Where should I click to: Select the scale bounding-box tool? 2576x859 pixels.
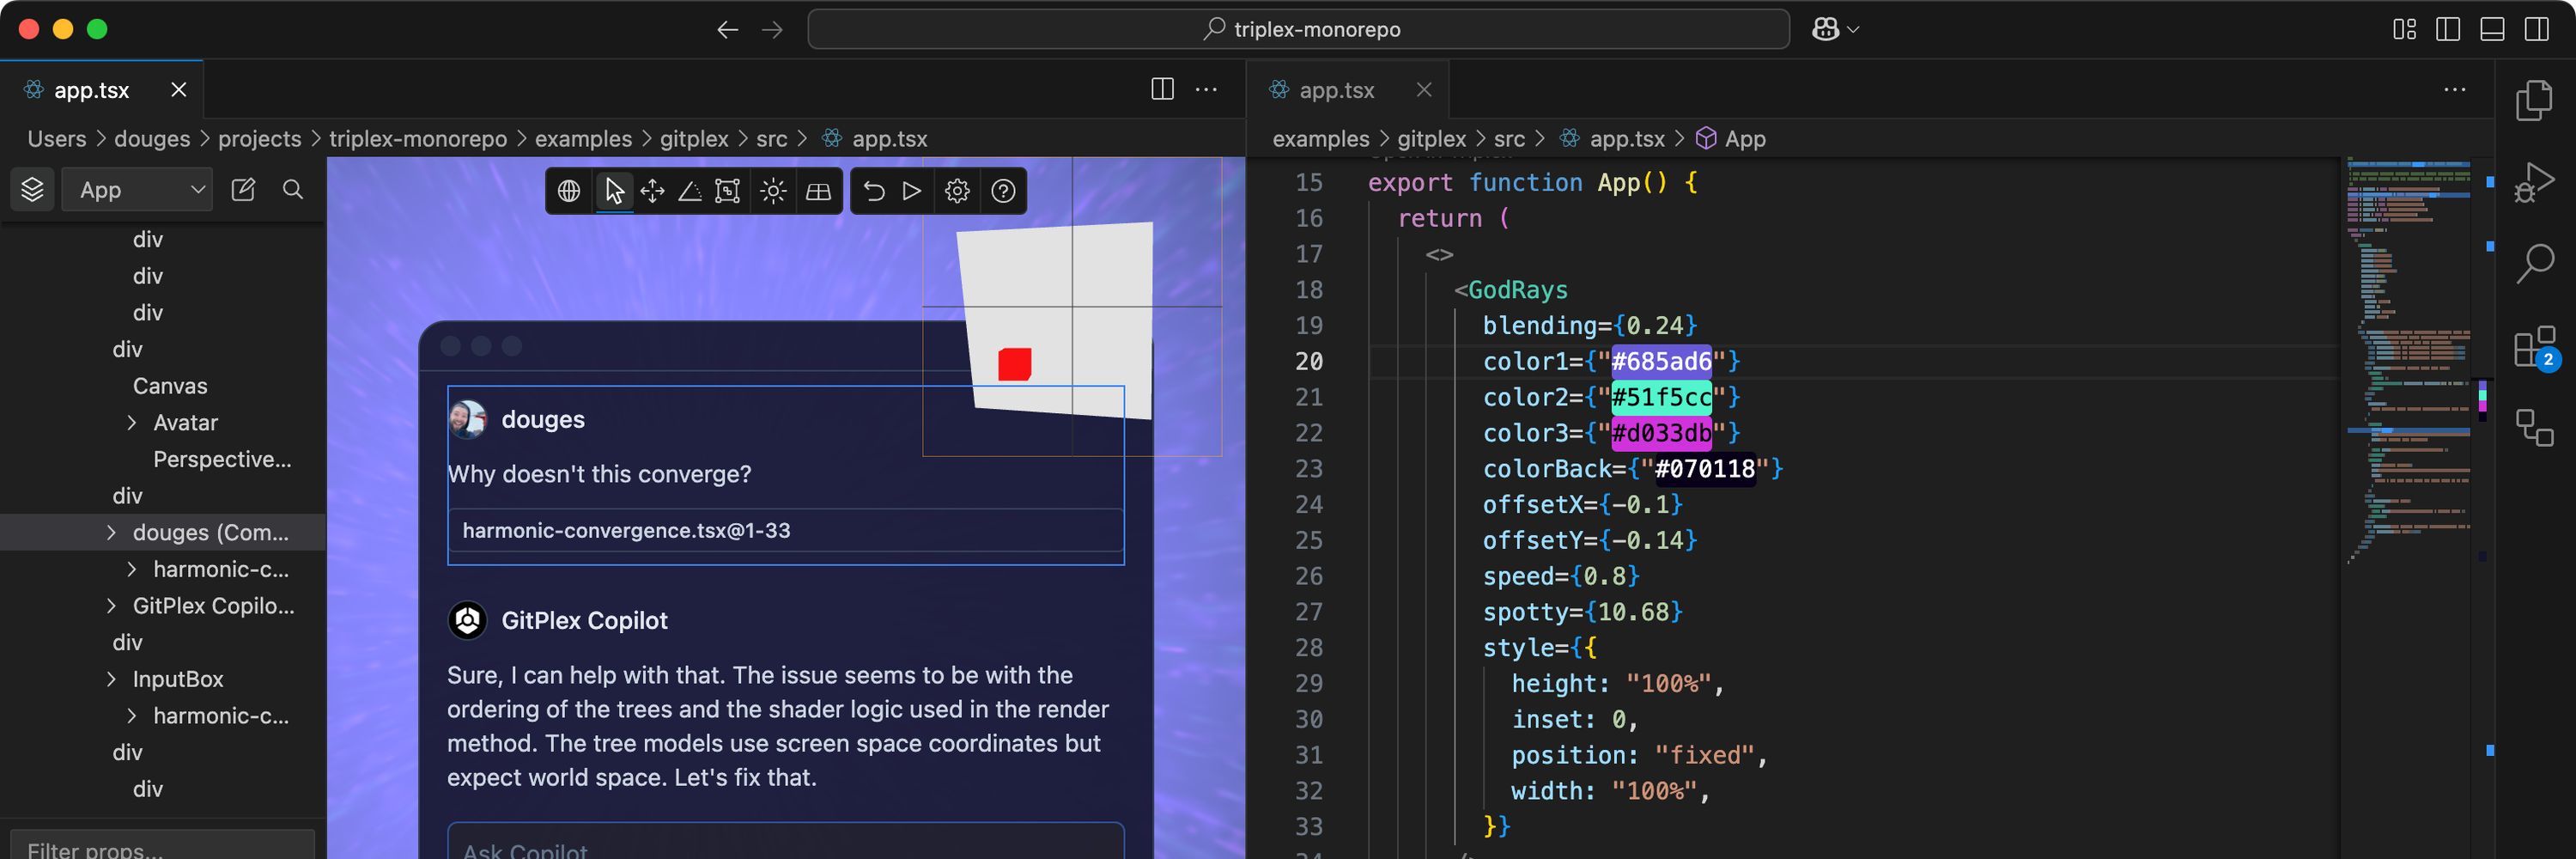click(x=728, y=191)
